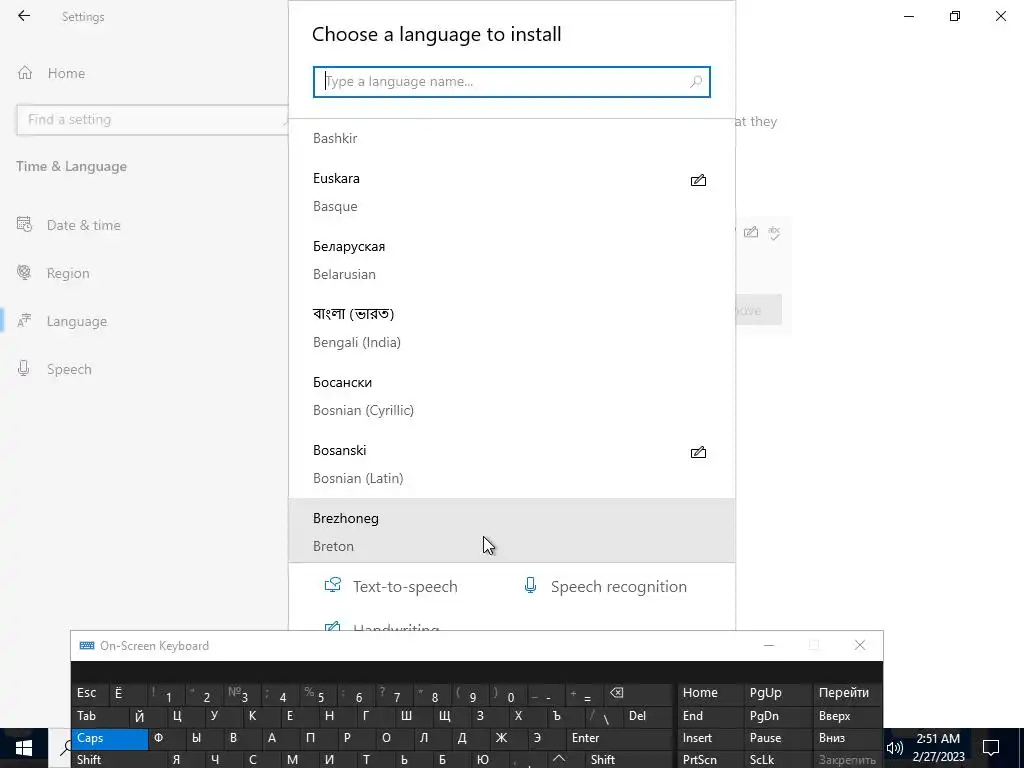Tap the Ф key
Viewport: 1024px width, 768px height.
[x=167, y=738]
